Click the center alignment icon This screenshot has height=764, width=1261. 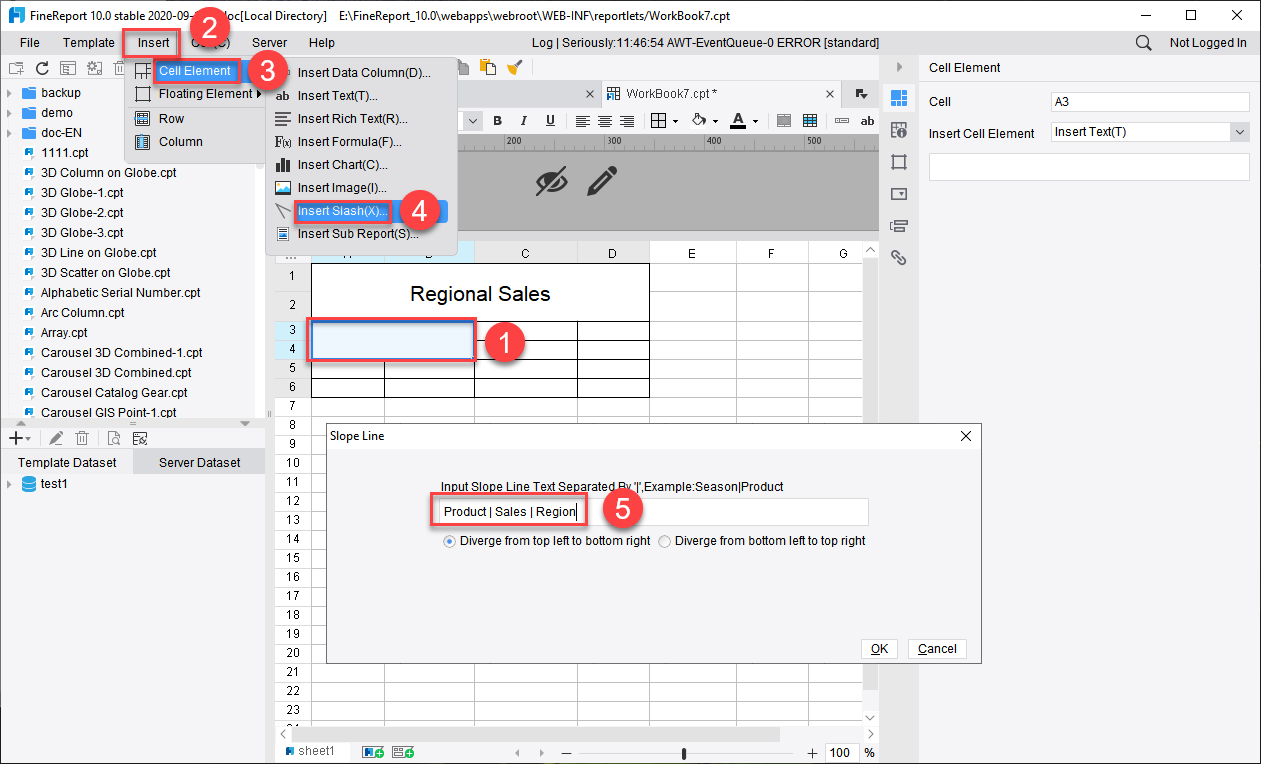click(605, 120)
